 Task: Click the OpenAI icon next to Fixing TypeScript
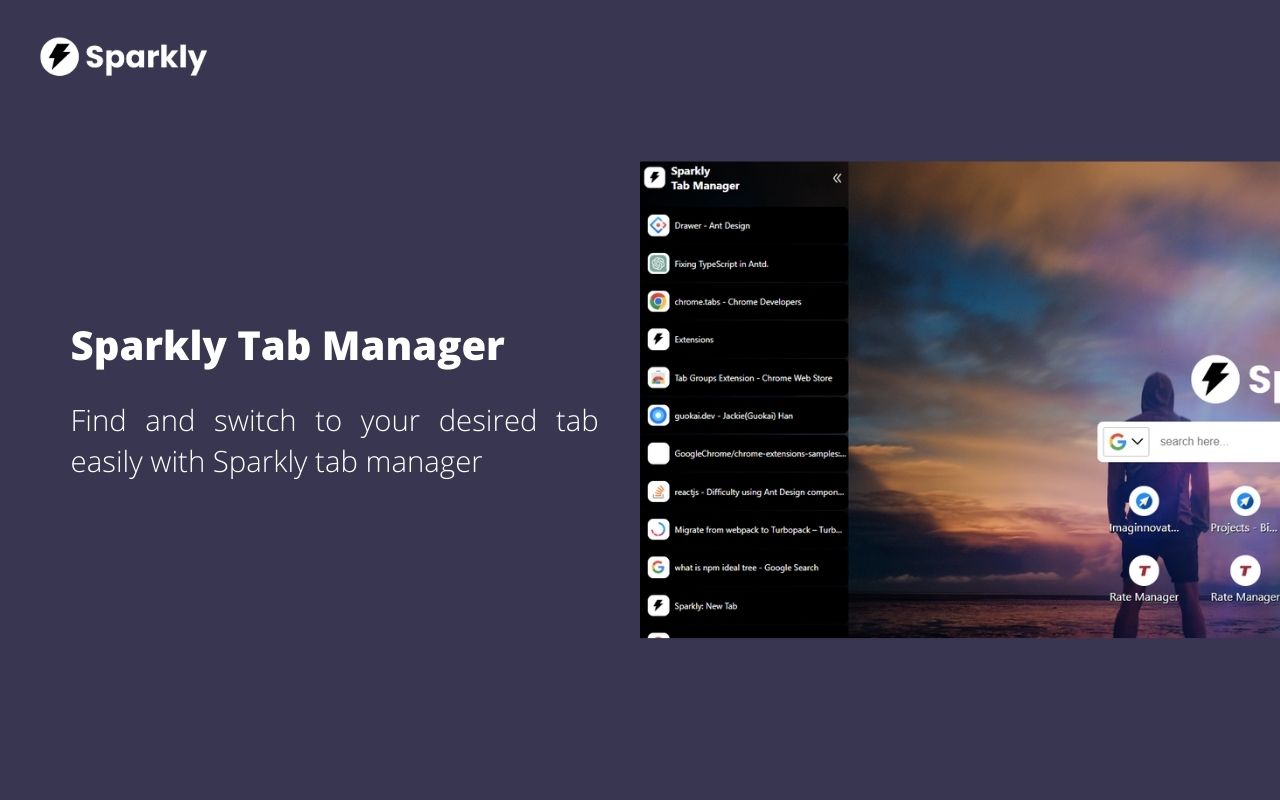point(658,263)
